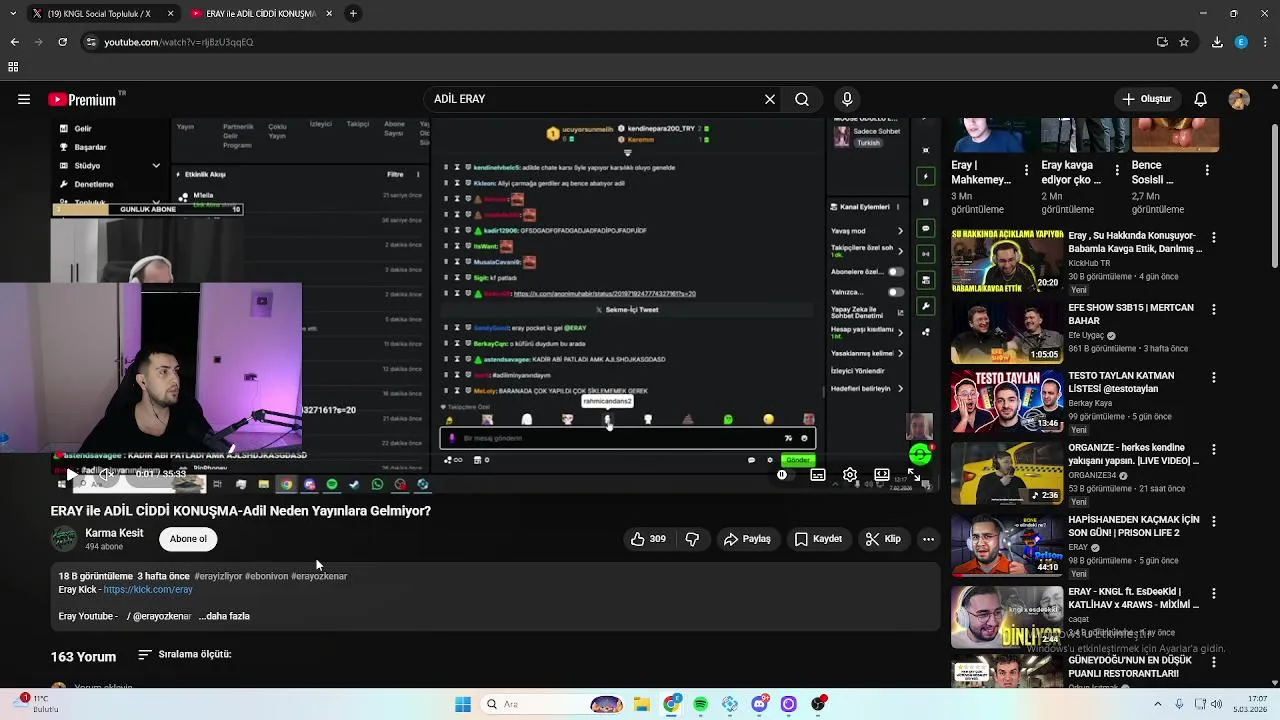This screenshot has height=720, width=1280.
Task: Open Karma Kesit channel avatar
Action: [64, 539]
